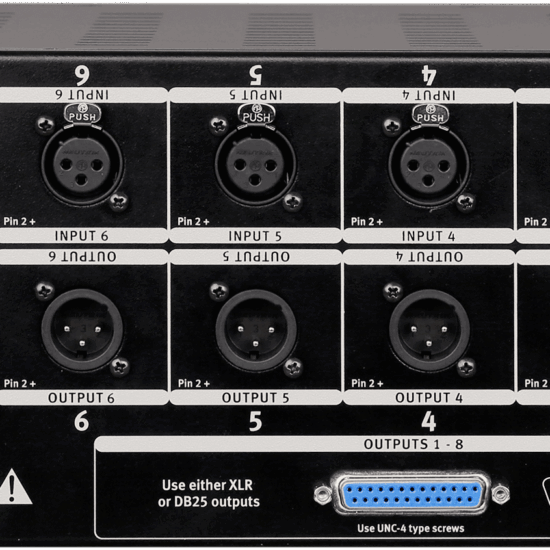Click the PUSH release tab on INPUT 4
Screen dimensions: 550x550
coord(430,114)
